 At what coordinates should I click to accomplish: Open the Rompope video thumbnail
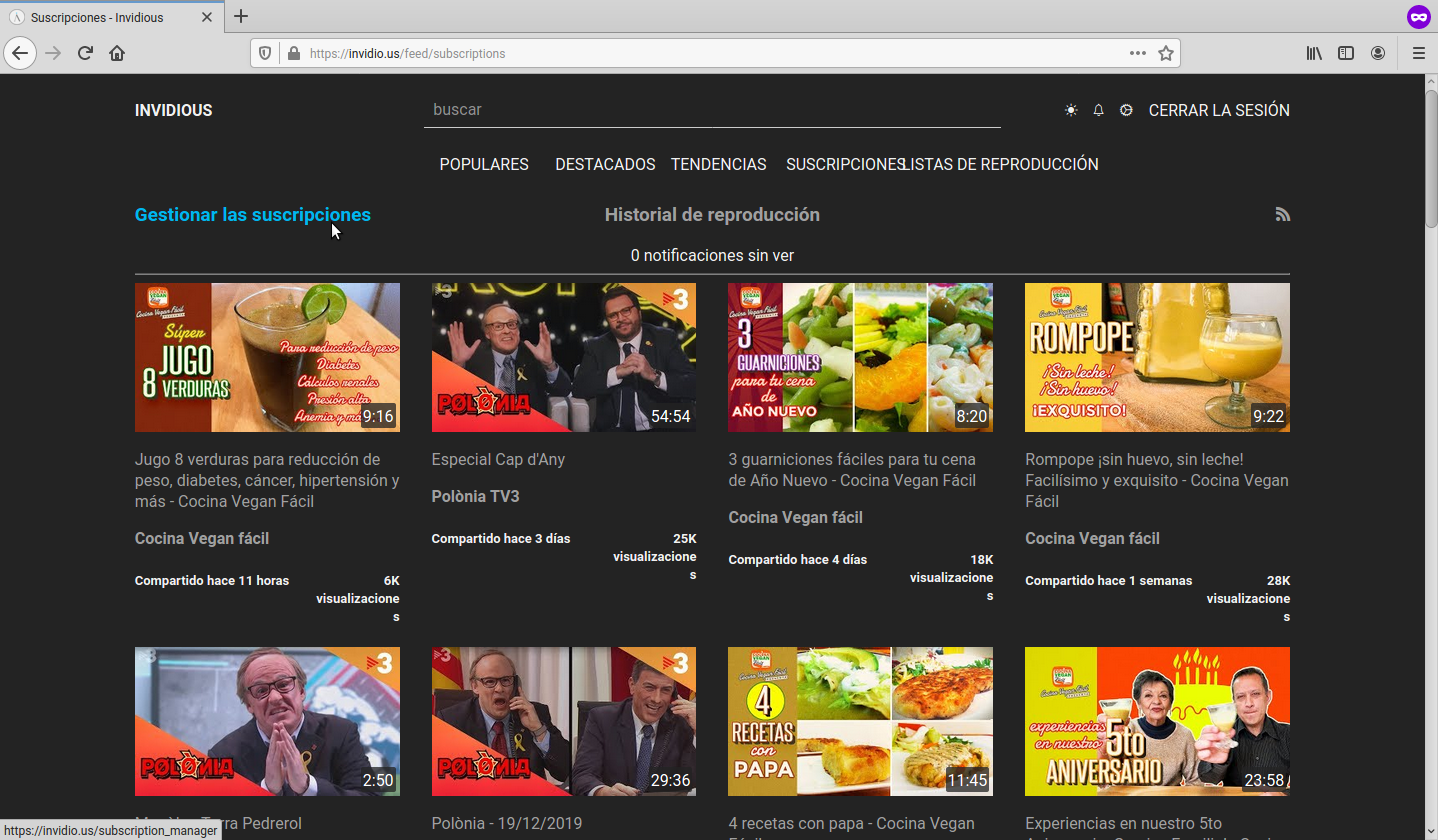tap(1157, 357)
